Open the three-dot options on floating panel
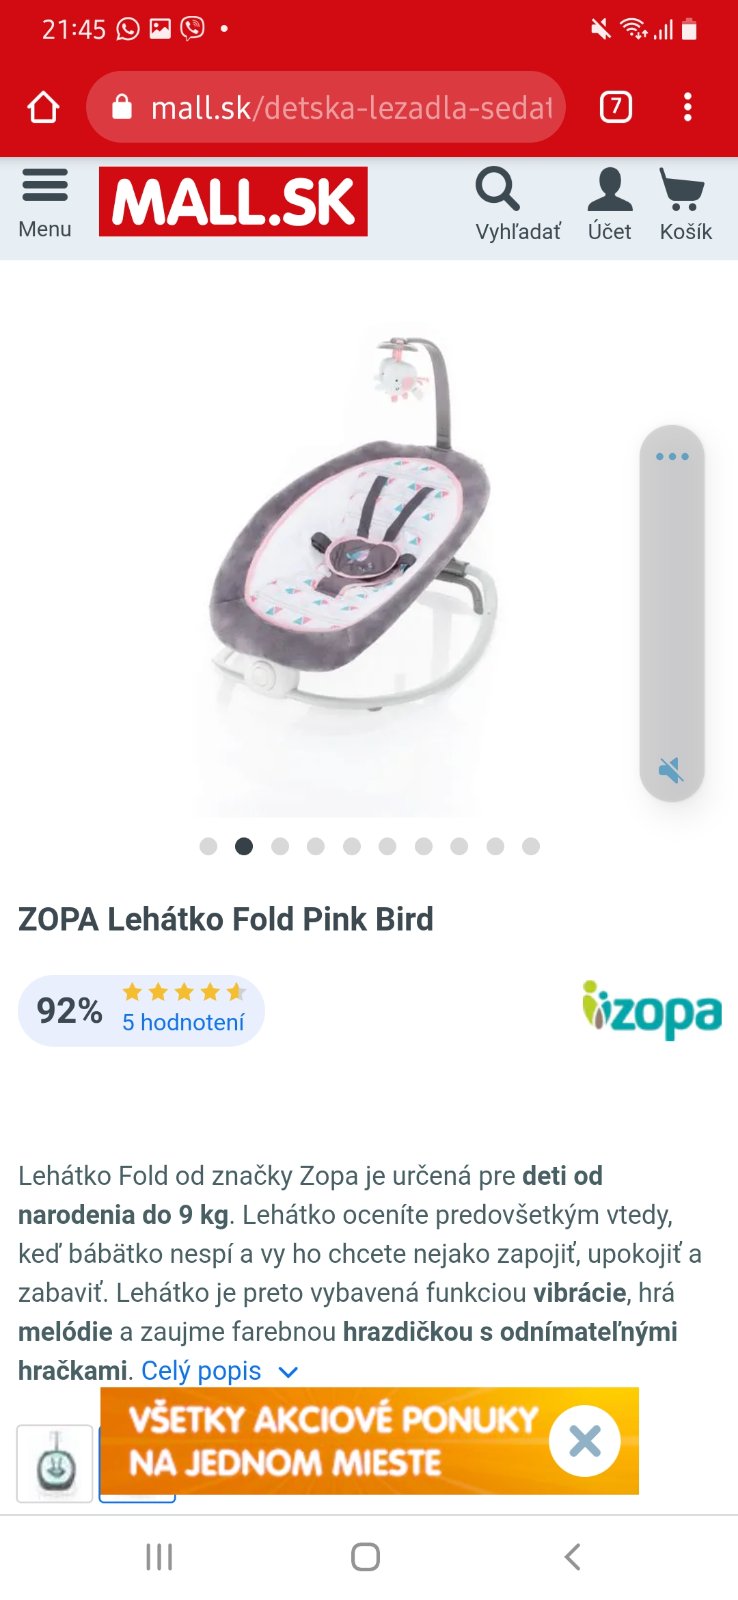The height and width of the screenshot is (1600, 738). pos(672,456)
